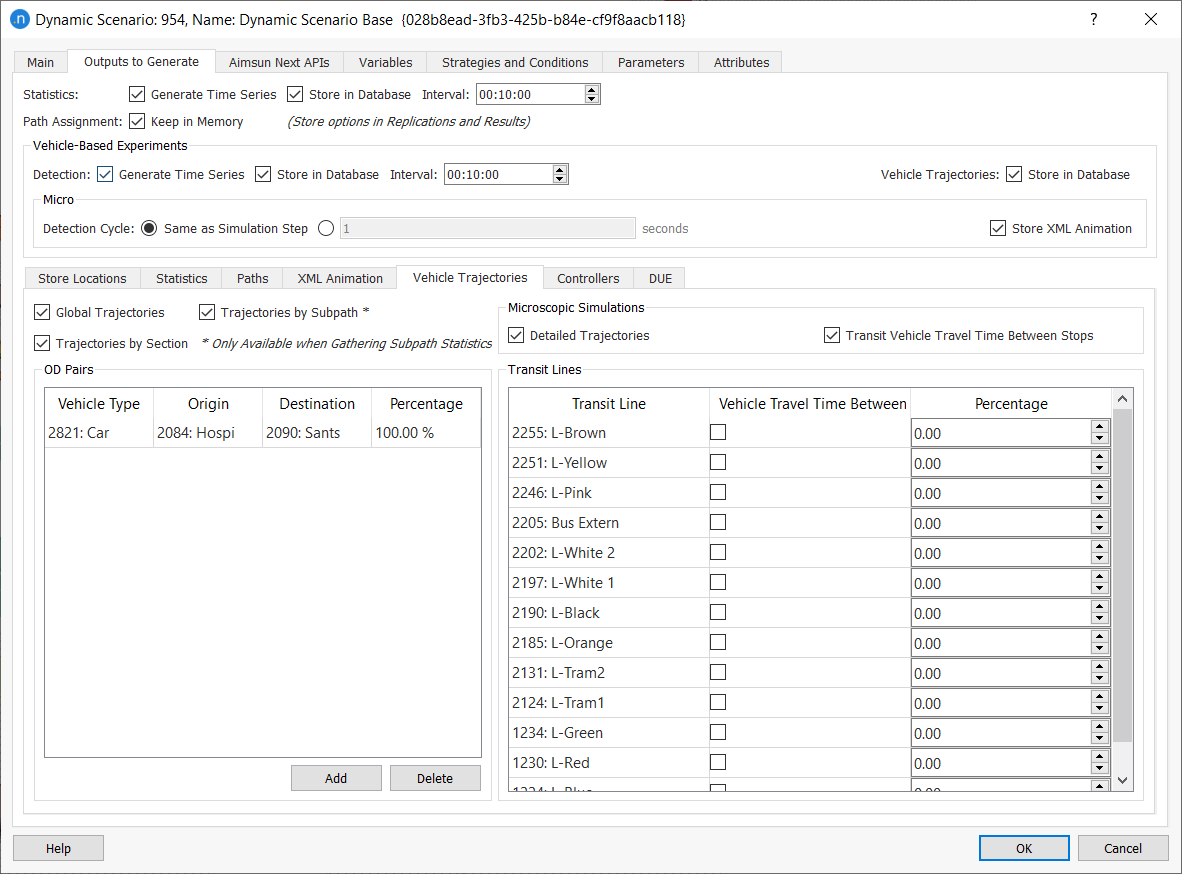1182x874 pixels.
Task: Disable Trajectories by Section checkbox
Action: click(x=42, y=343)
